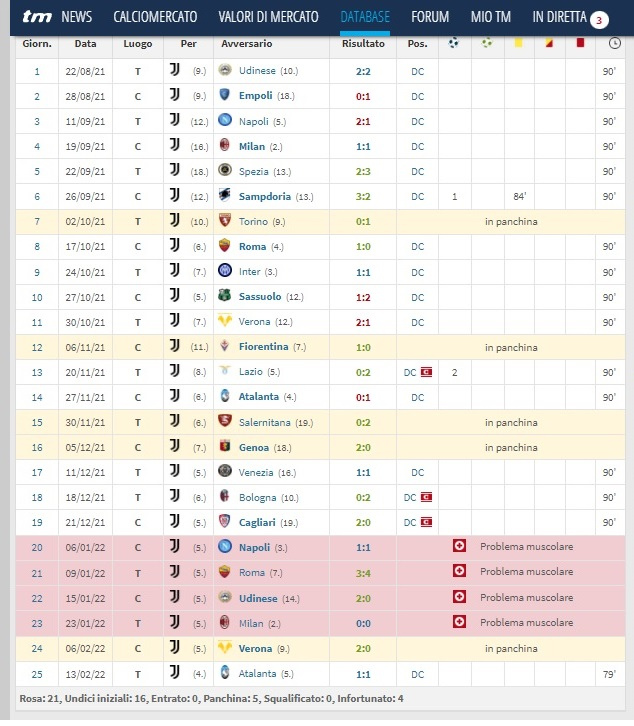Open matchday 13 link
Image resolution: width=634 pixels, height=726 pixels.
37,372
